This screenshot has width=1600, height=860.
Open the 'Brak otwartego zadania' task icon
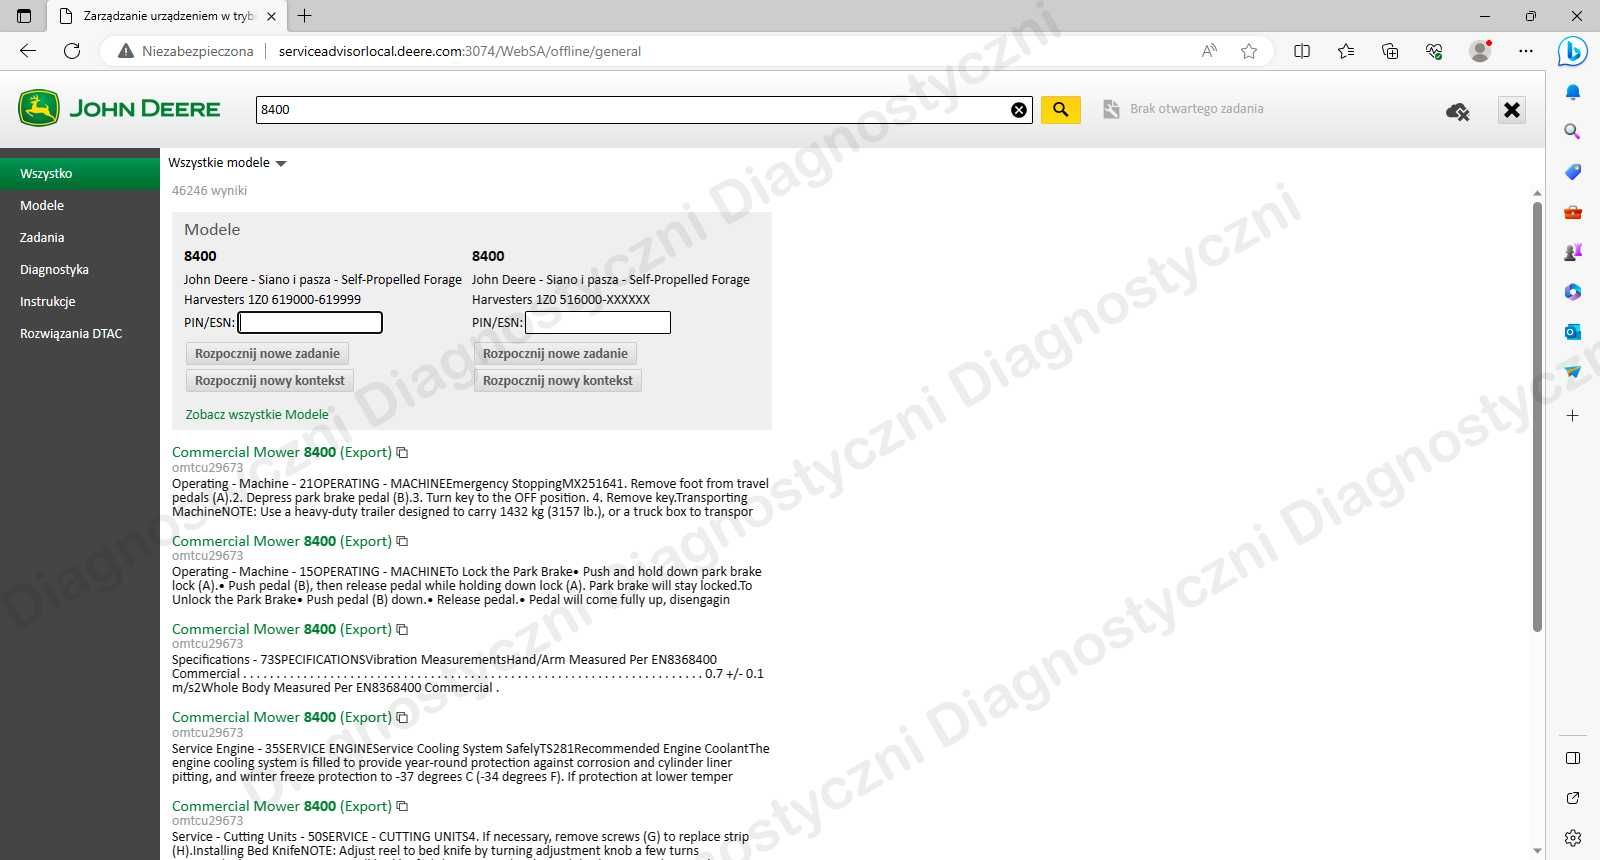coord(1111,109)
